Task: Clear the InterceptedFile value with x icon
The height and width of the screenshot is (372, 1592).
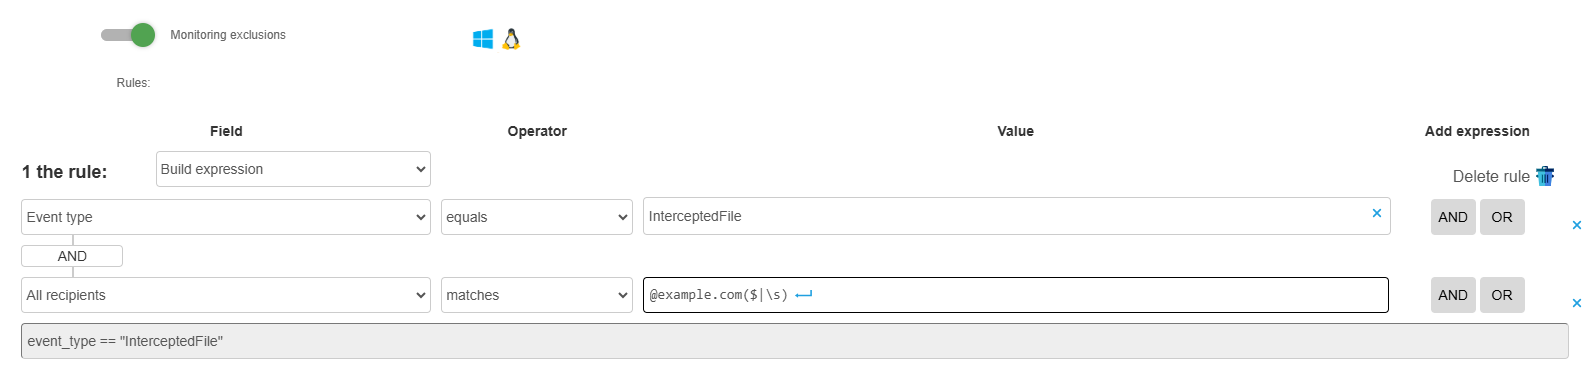Action: pos(1377,213)
